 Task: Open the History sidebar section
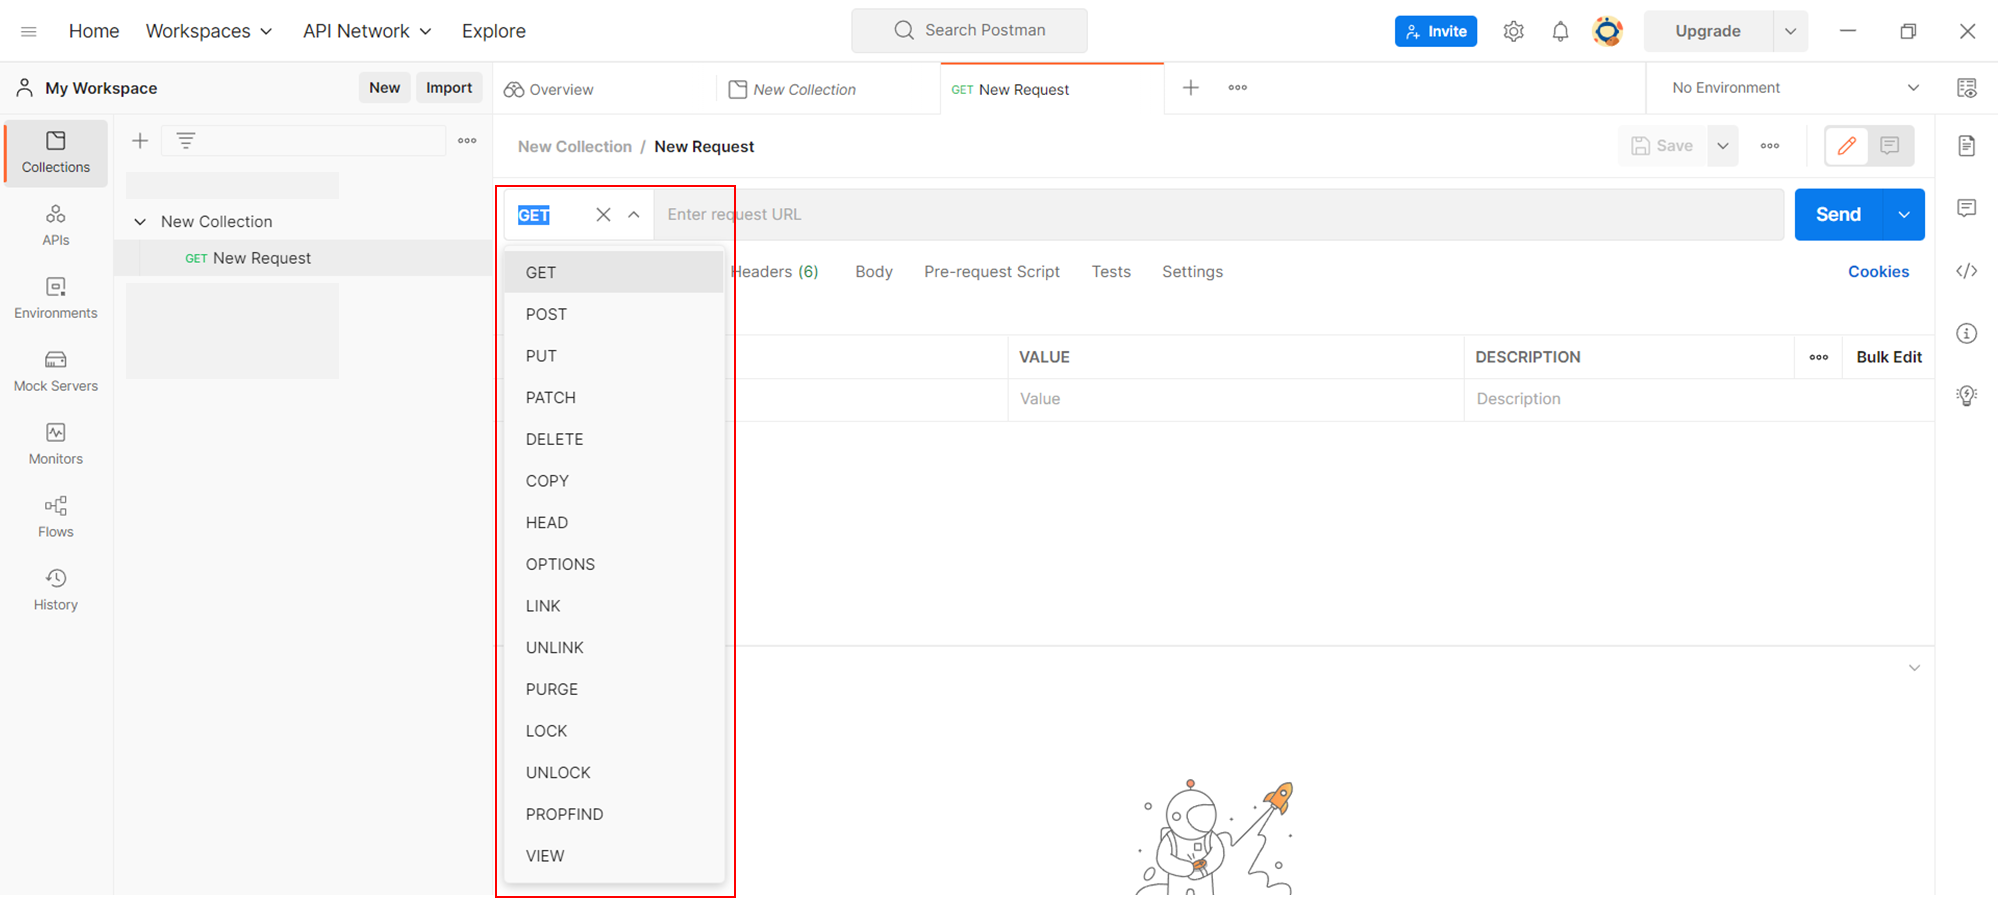[56, 591]
